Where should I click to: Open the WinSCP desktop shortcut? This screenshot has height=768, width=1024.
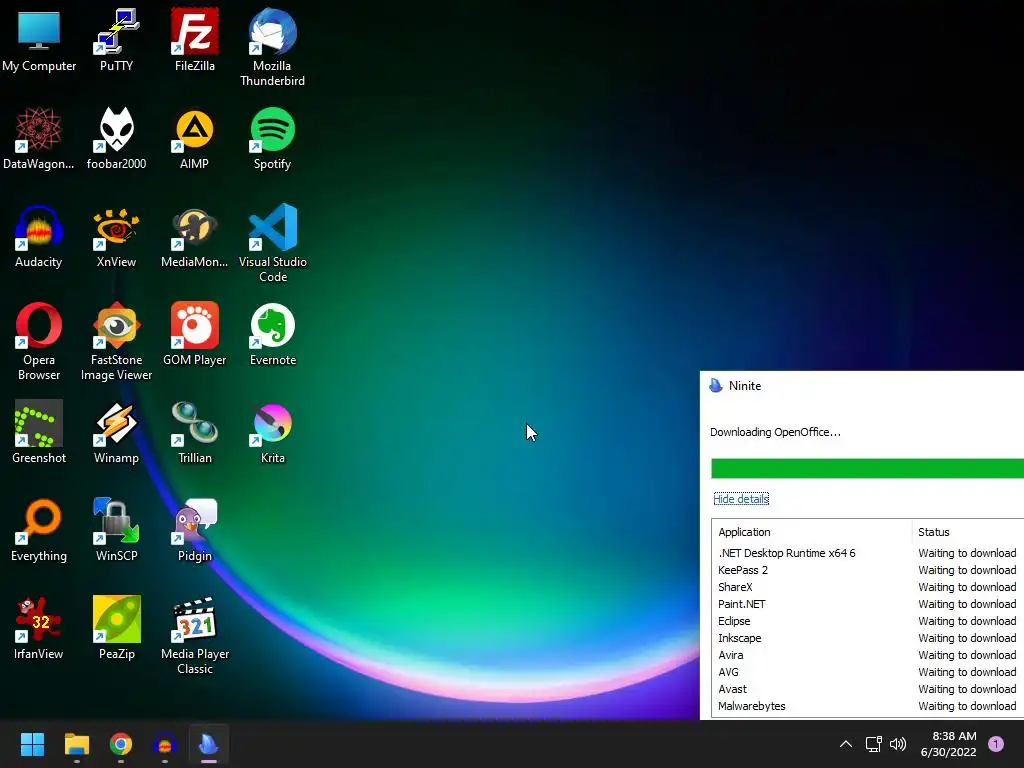pyautogui.click(x=116, y=530)
